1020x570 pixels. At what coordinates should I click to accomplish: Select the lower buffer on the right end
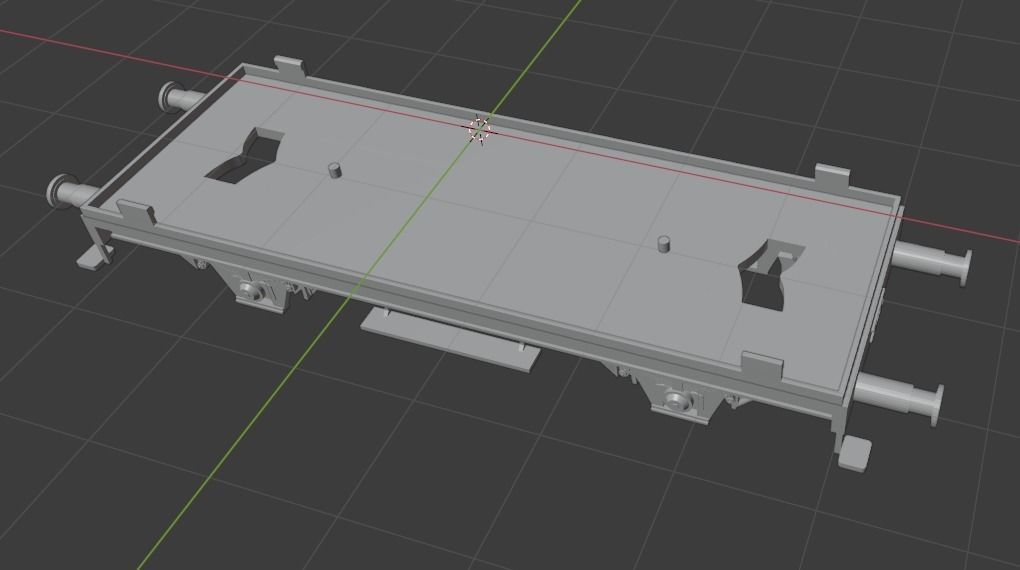coord(900,398)
